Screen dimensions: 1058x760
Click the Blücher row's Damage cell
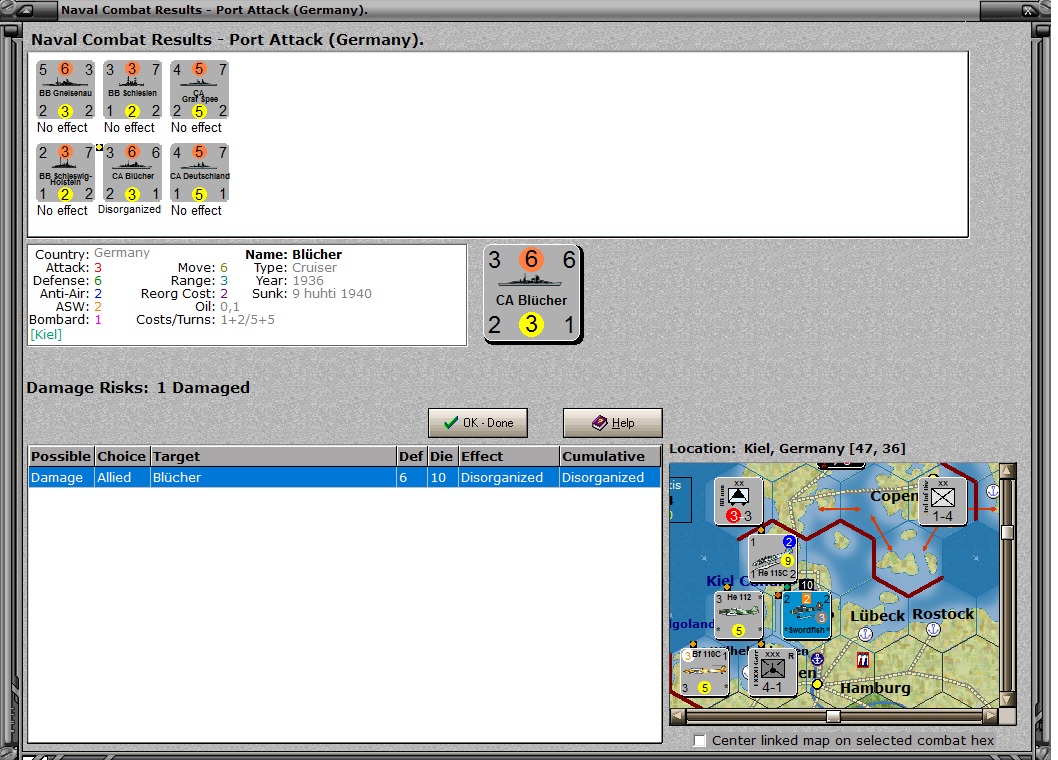[61, 477]
